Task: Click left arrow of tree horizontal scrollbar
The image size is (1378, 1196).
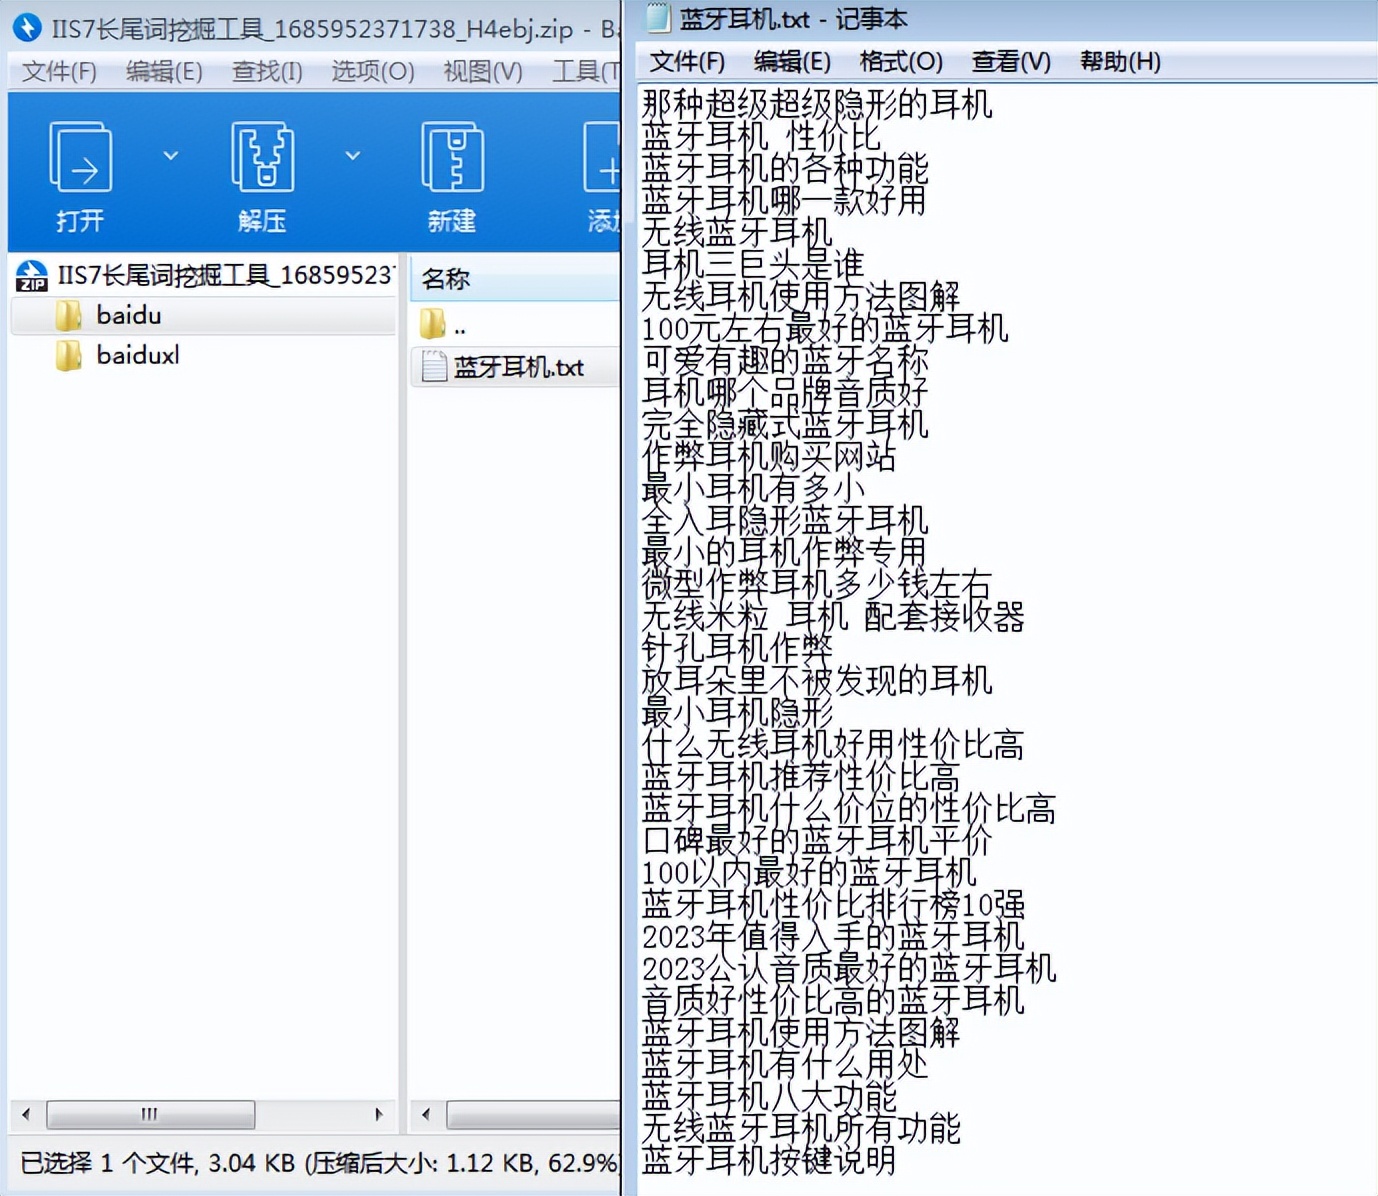Action: click(x=26, y=1114)
